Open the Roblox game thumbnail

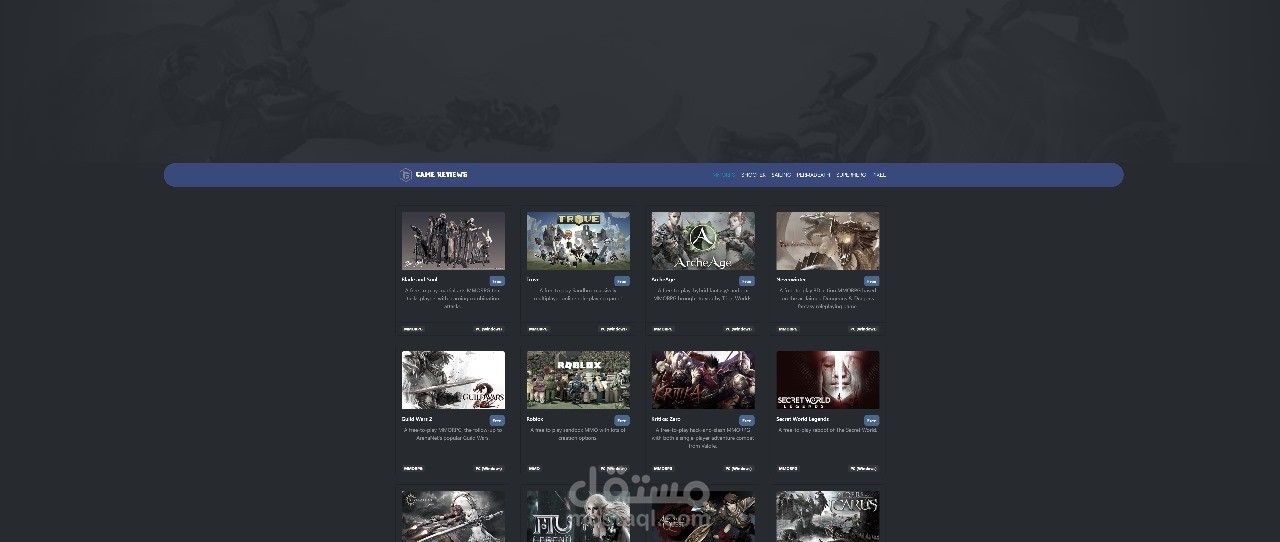(578, 379)
